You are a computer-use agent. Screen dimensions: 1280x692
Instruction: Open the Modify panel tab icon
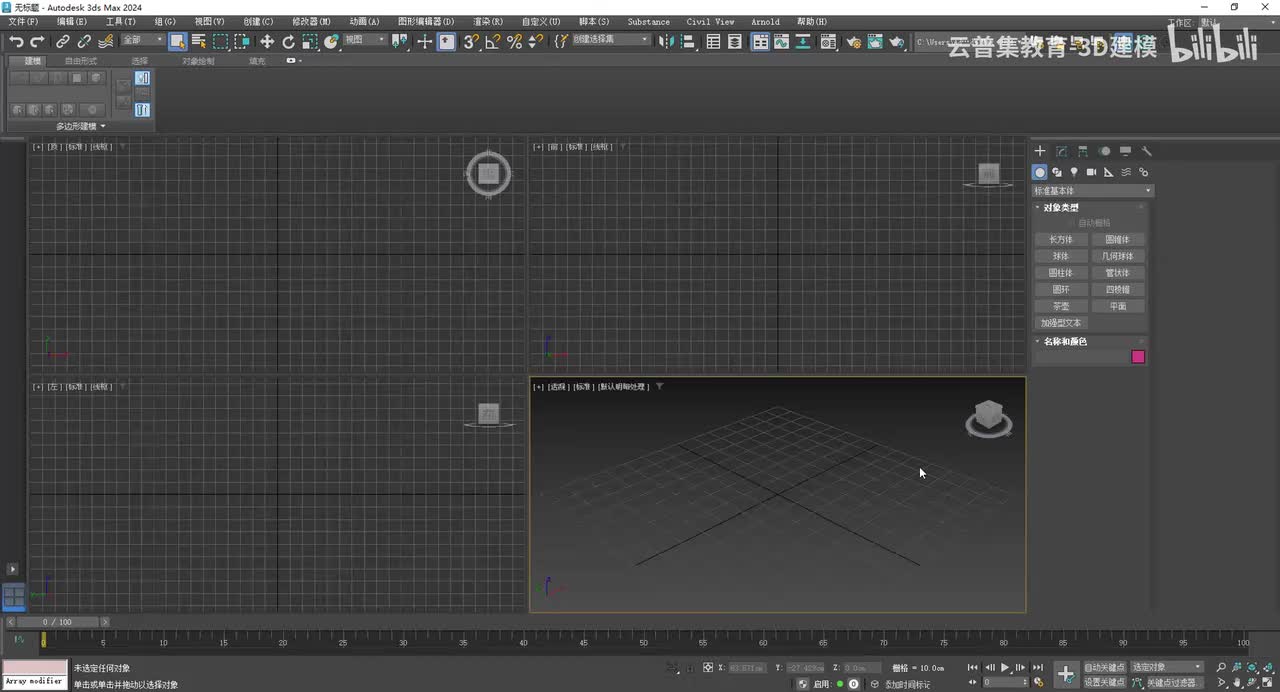point(1061,152)
